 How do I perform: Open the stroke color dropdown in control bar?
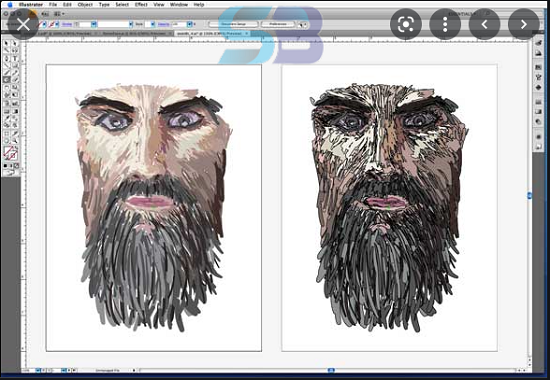(x=57, y=25)
